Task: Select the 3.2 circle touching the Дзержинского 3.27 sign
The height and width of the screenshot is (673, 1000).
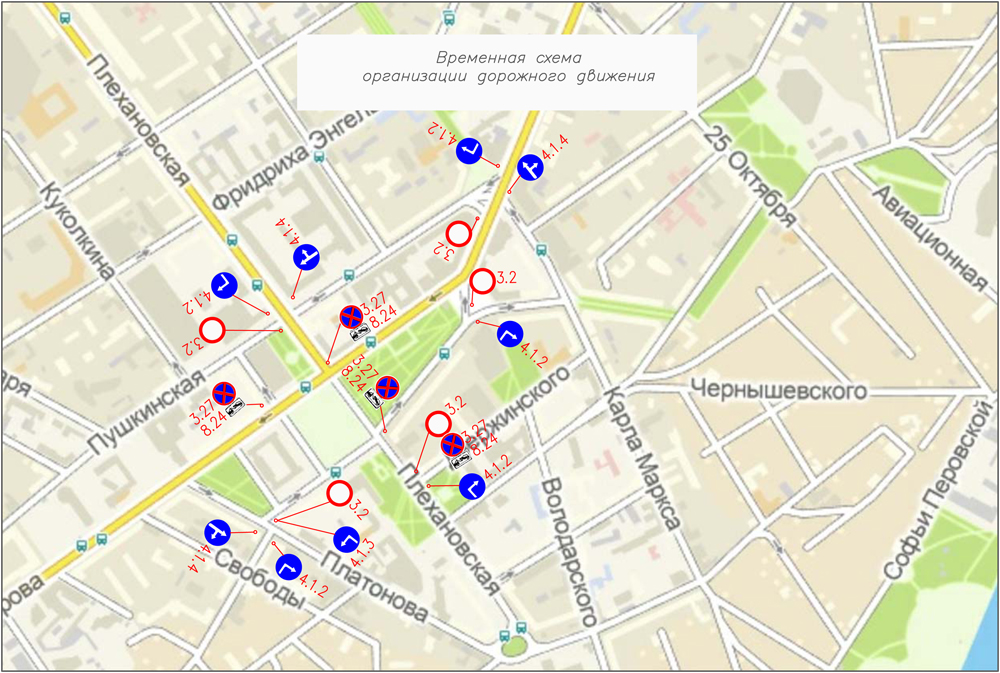Action: pyautogui.click(x=438, y=423)
